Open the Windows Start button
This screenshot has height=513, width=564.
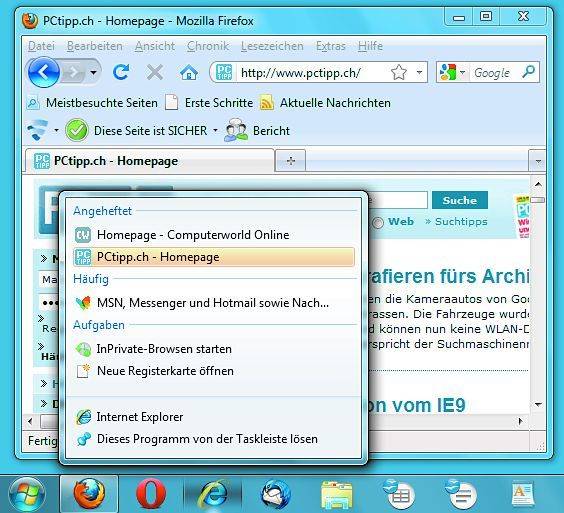click(26, 495)
